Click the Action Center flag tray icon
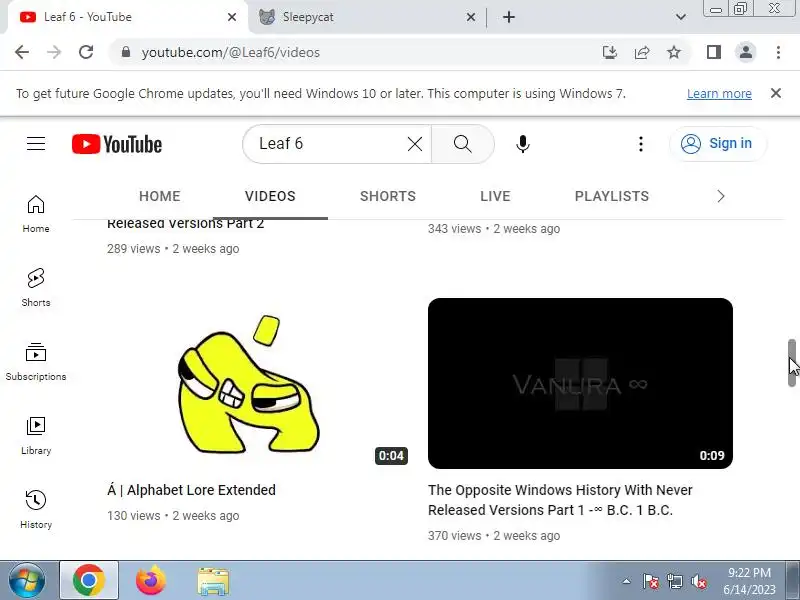 pyautogui.click(x=651, y=581)
